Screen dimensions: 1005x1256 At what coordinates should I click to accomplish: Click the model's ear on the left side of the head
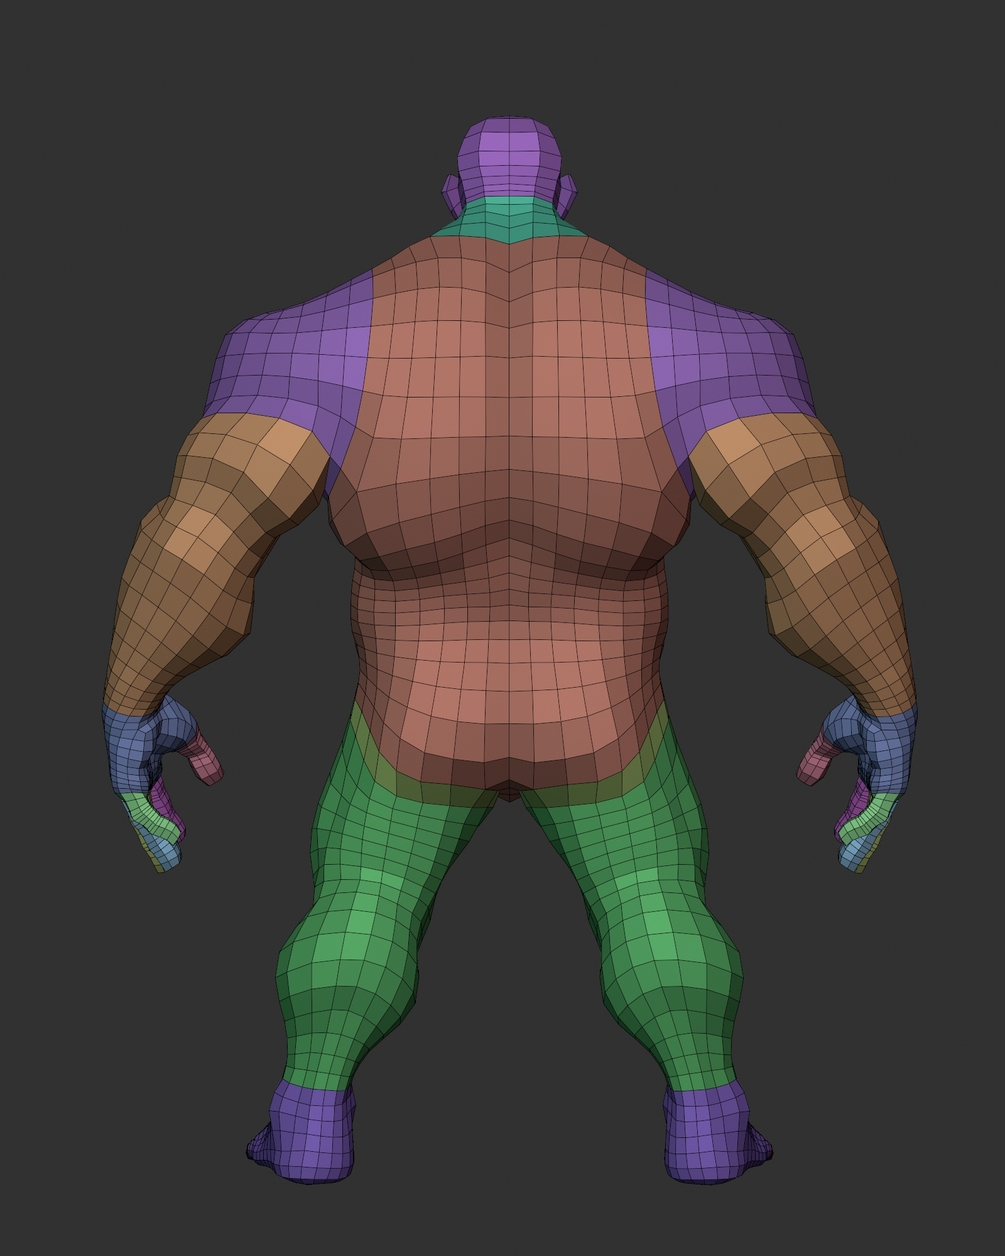(x=452, y=195)
